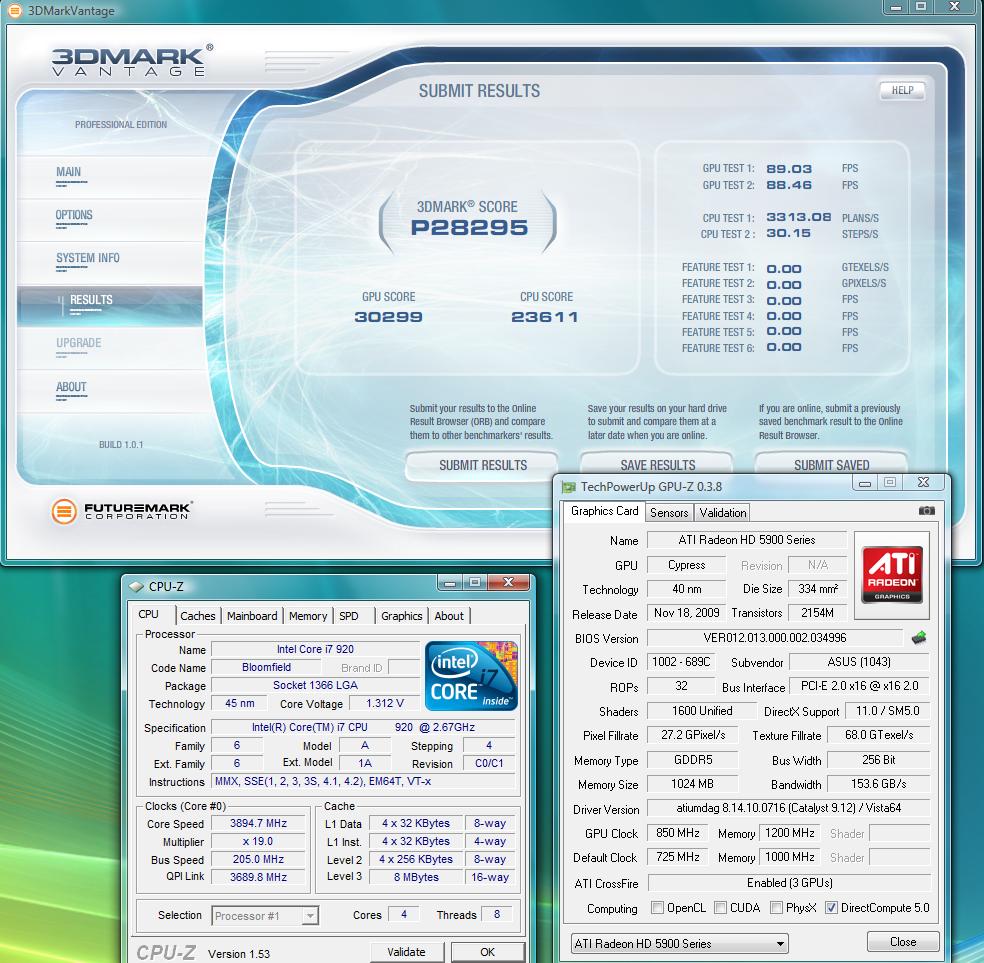Open the Graphics tab in CPU-Z
Image resolution: width=984 pixels, height=963 pixels.
click(402, 616)
